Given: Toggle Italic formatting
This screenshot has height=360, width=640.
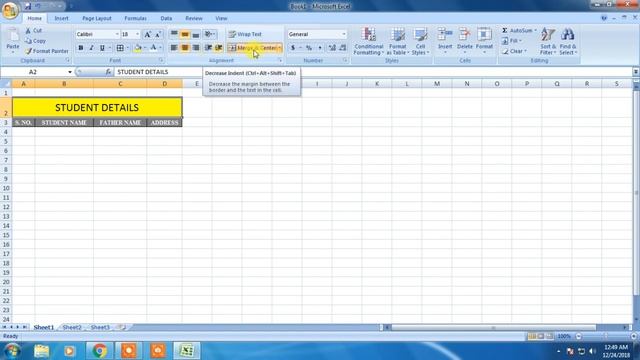Looking at the screenshot, I should click(91, 48).
